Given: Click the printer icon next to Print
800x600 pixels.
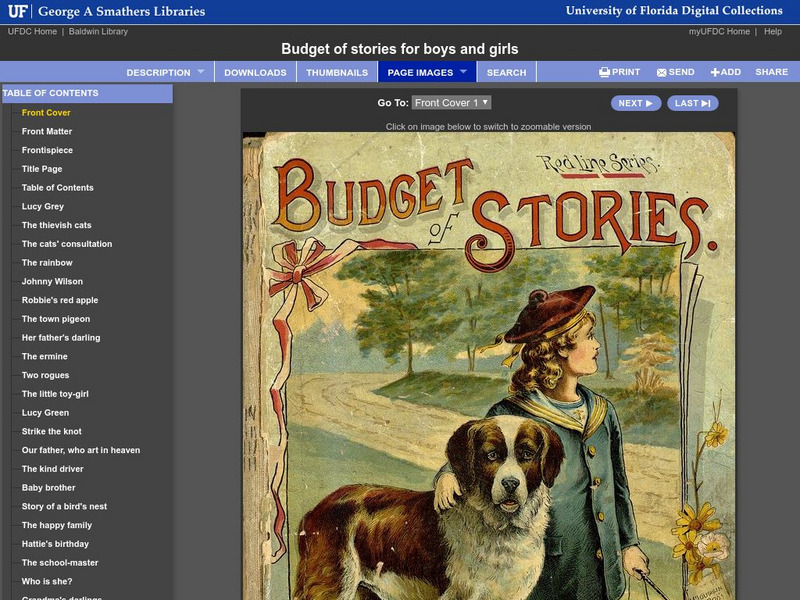Looking at the screenshot, I should coord(604,72).
